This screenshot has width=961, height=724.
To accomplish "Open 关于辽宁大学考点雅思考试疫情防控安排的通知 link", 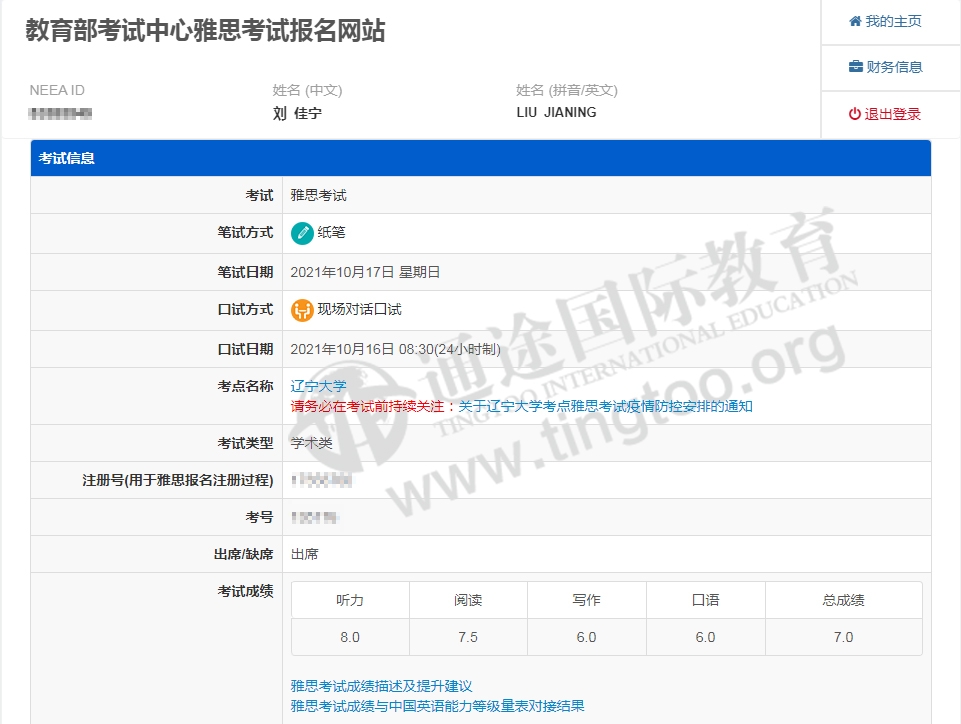I will (x=606, y=406).
